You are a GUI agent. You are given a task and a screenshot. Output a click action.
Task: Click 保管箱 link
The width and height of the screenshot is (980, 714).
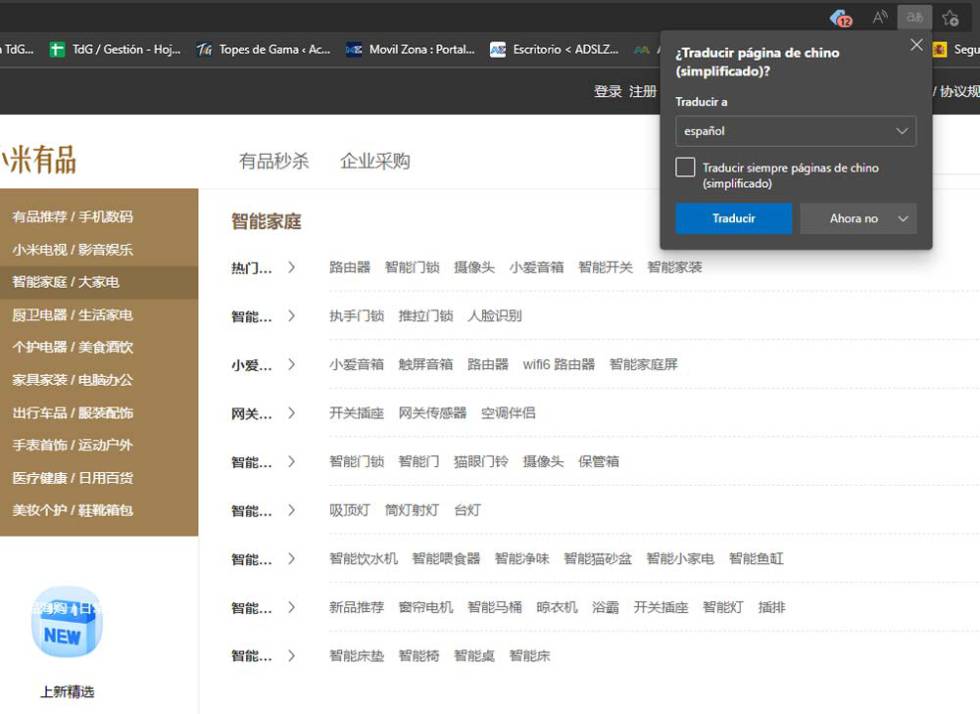point(599,461)
